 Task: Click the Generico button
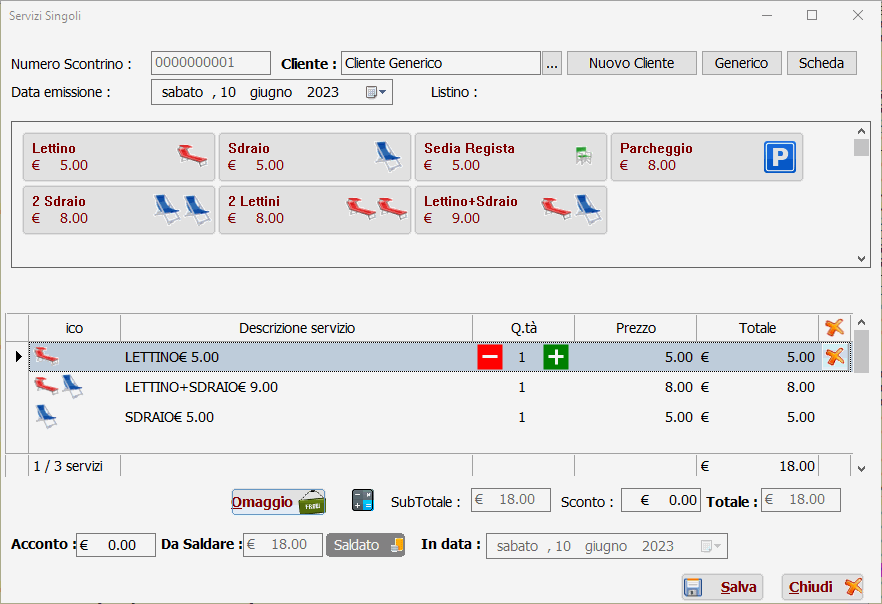click(741, 63)
